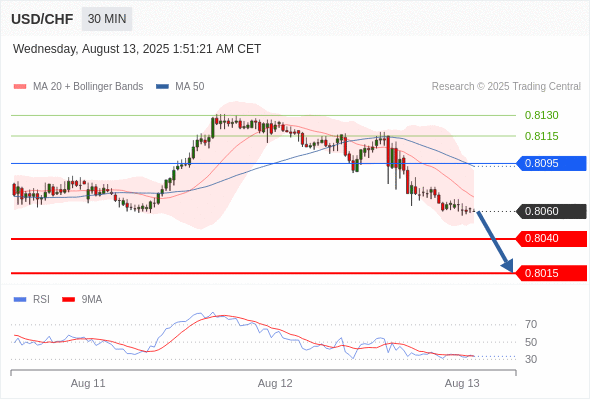
Task: Click the 0.8115 resistance level label
Action: pos(541,136)
